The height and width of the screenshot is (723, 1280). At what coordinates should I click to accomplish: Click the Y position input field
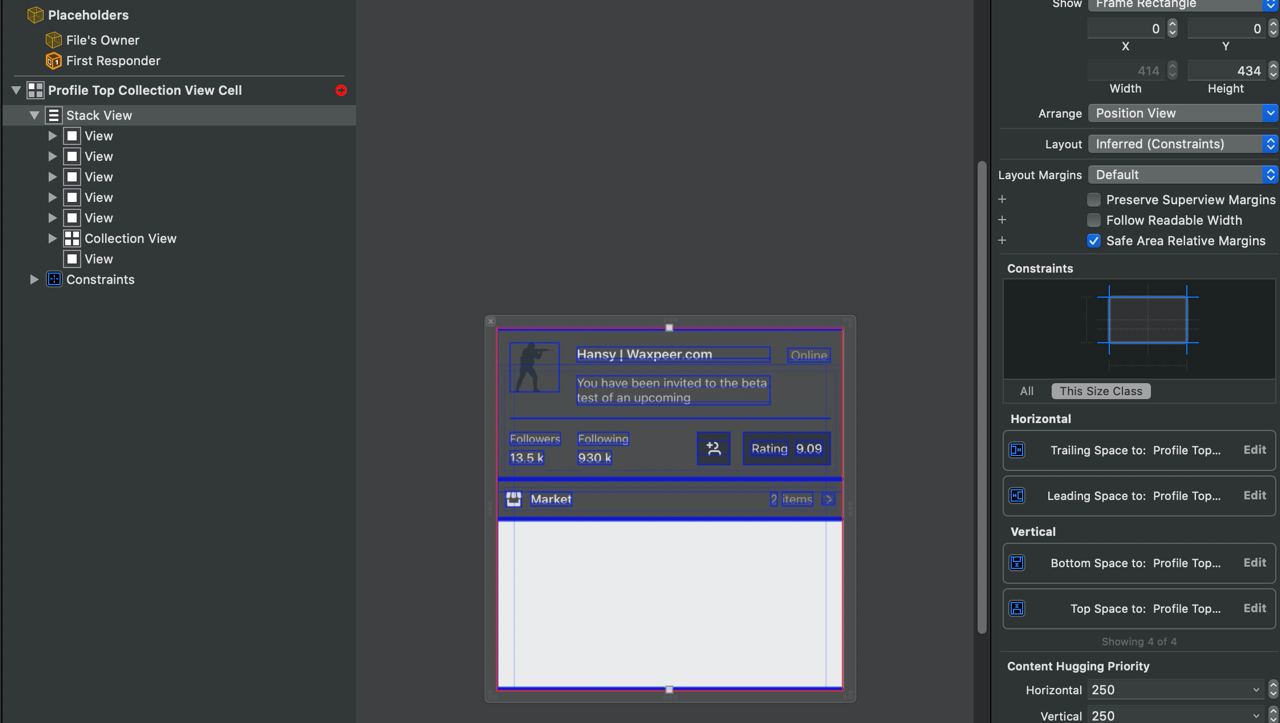coord(1226,29)
